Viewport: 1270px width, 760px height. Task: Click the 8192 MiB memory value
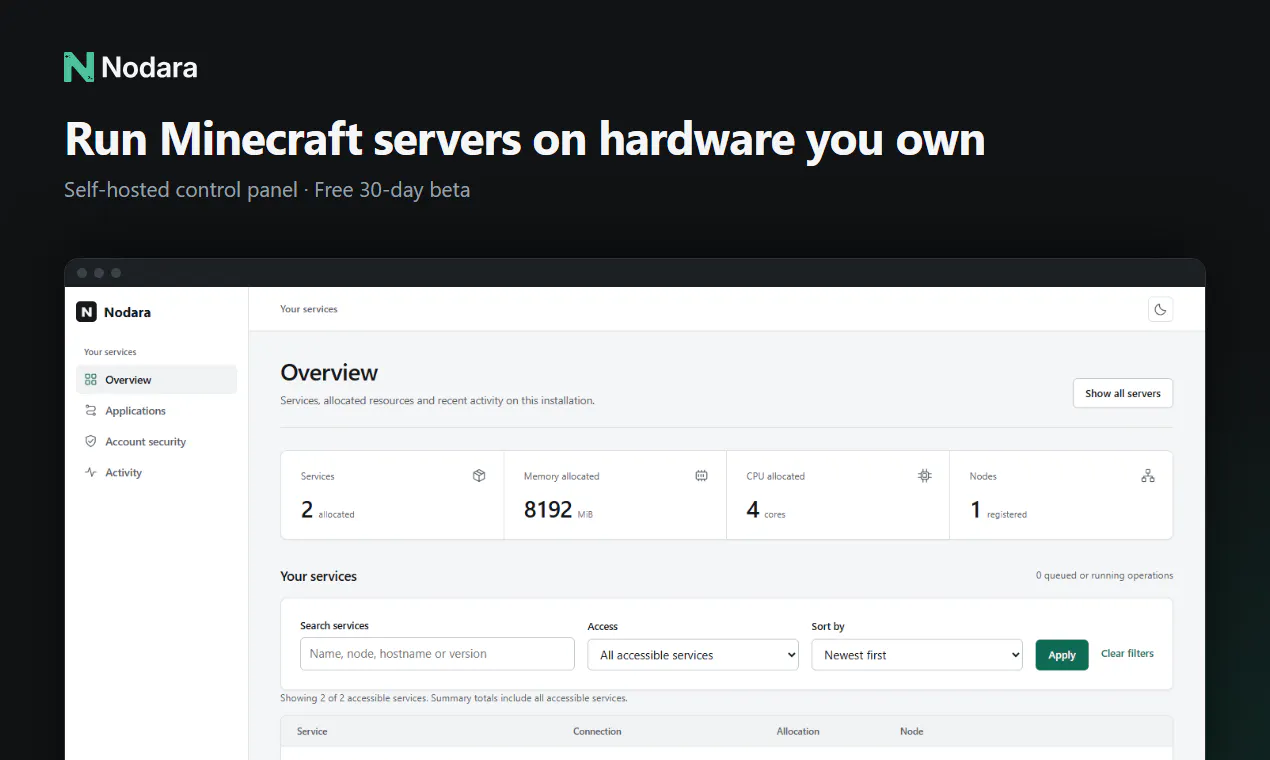click(558, 510)
